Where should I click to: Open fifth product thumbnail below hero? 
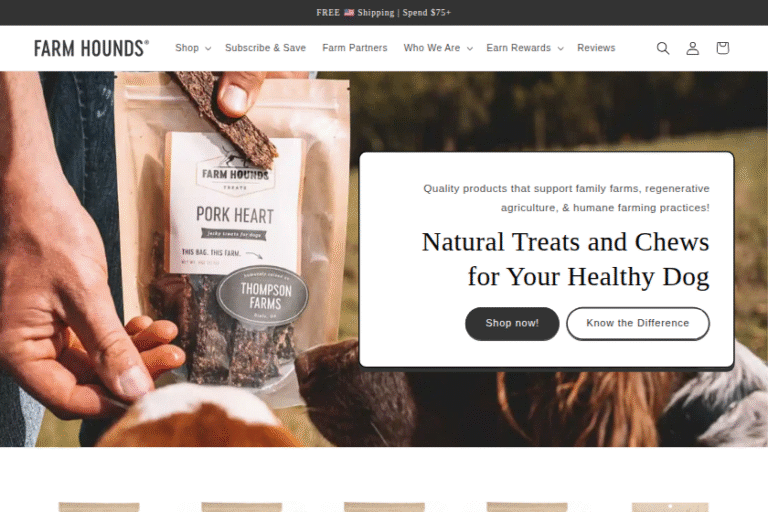click(x=670, y=507)
